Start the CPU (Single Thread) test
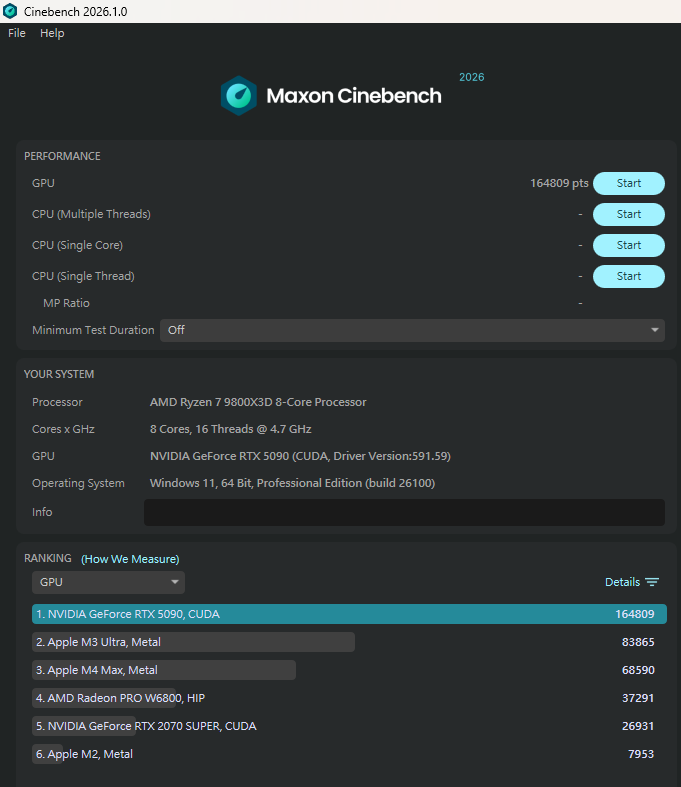 (629, 277)
